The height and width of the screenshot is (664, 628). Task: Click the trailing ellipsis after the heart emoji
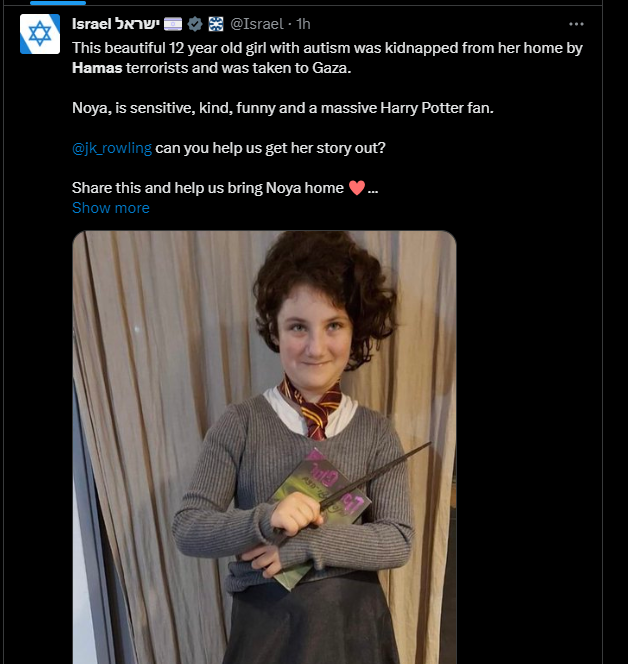click(373, 188)
